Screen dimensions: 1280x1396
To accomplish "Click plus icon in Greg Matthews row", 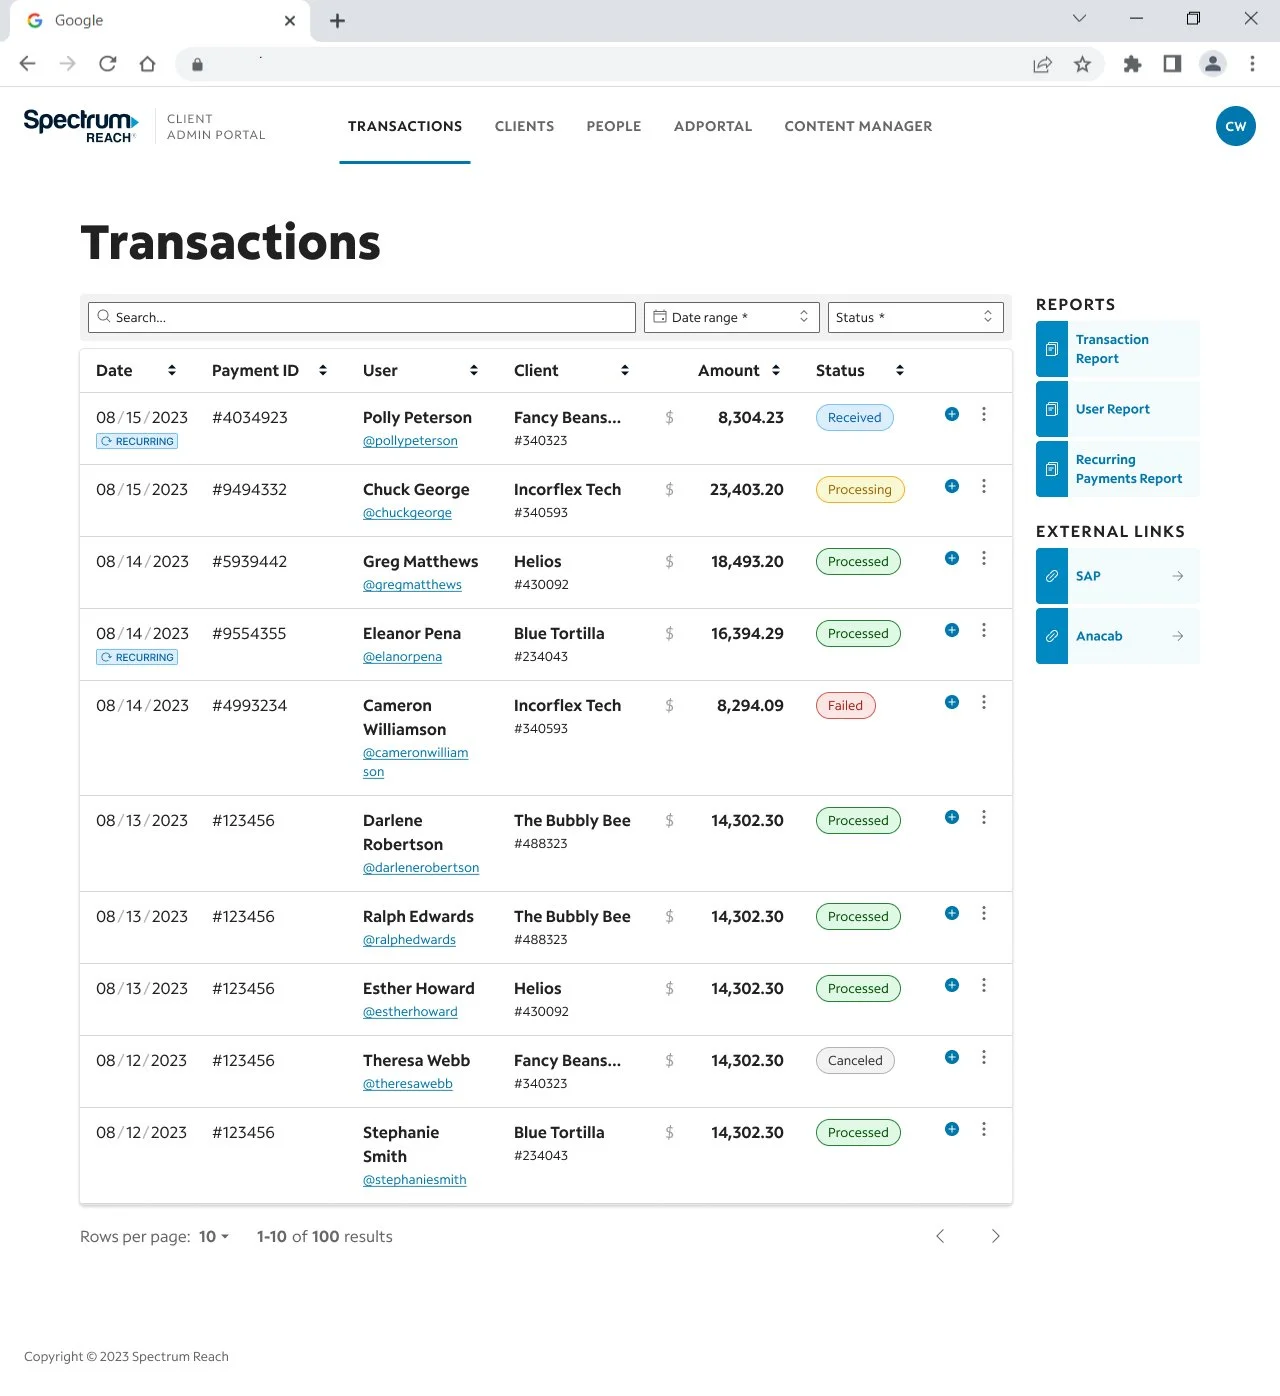I will coord(952,558).
